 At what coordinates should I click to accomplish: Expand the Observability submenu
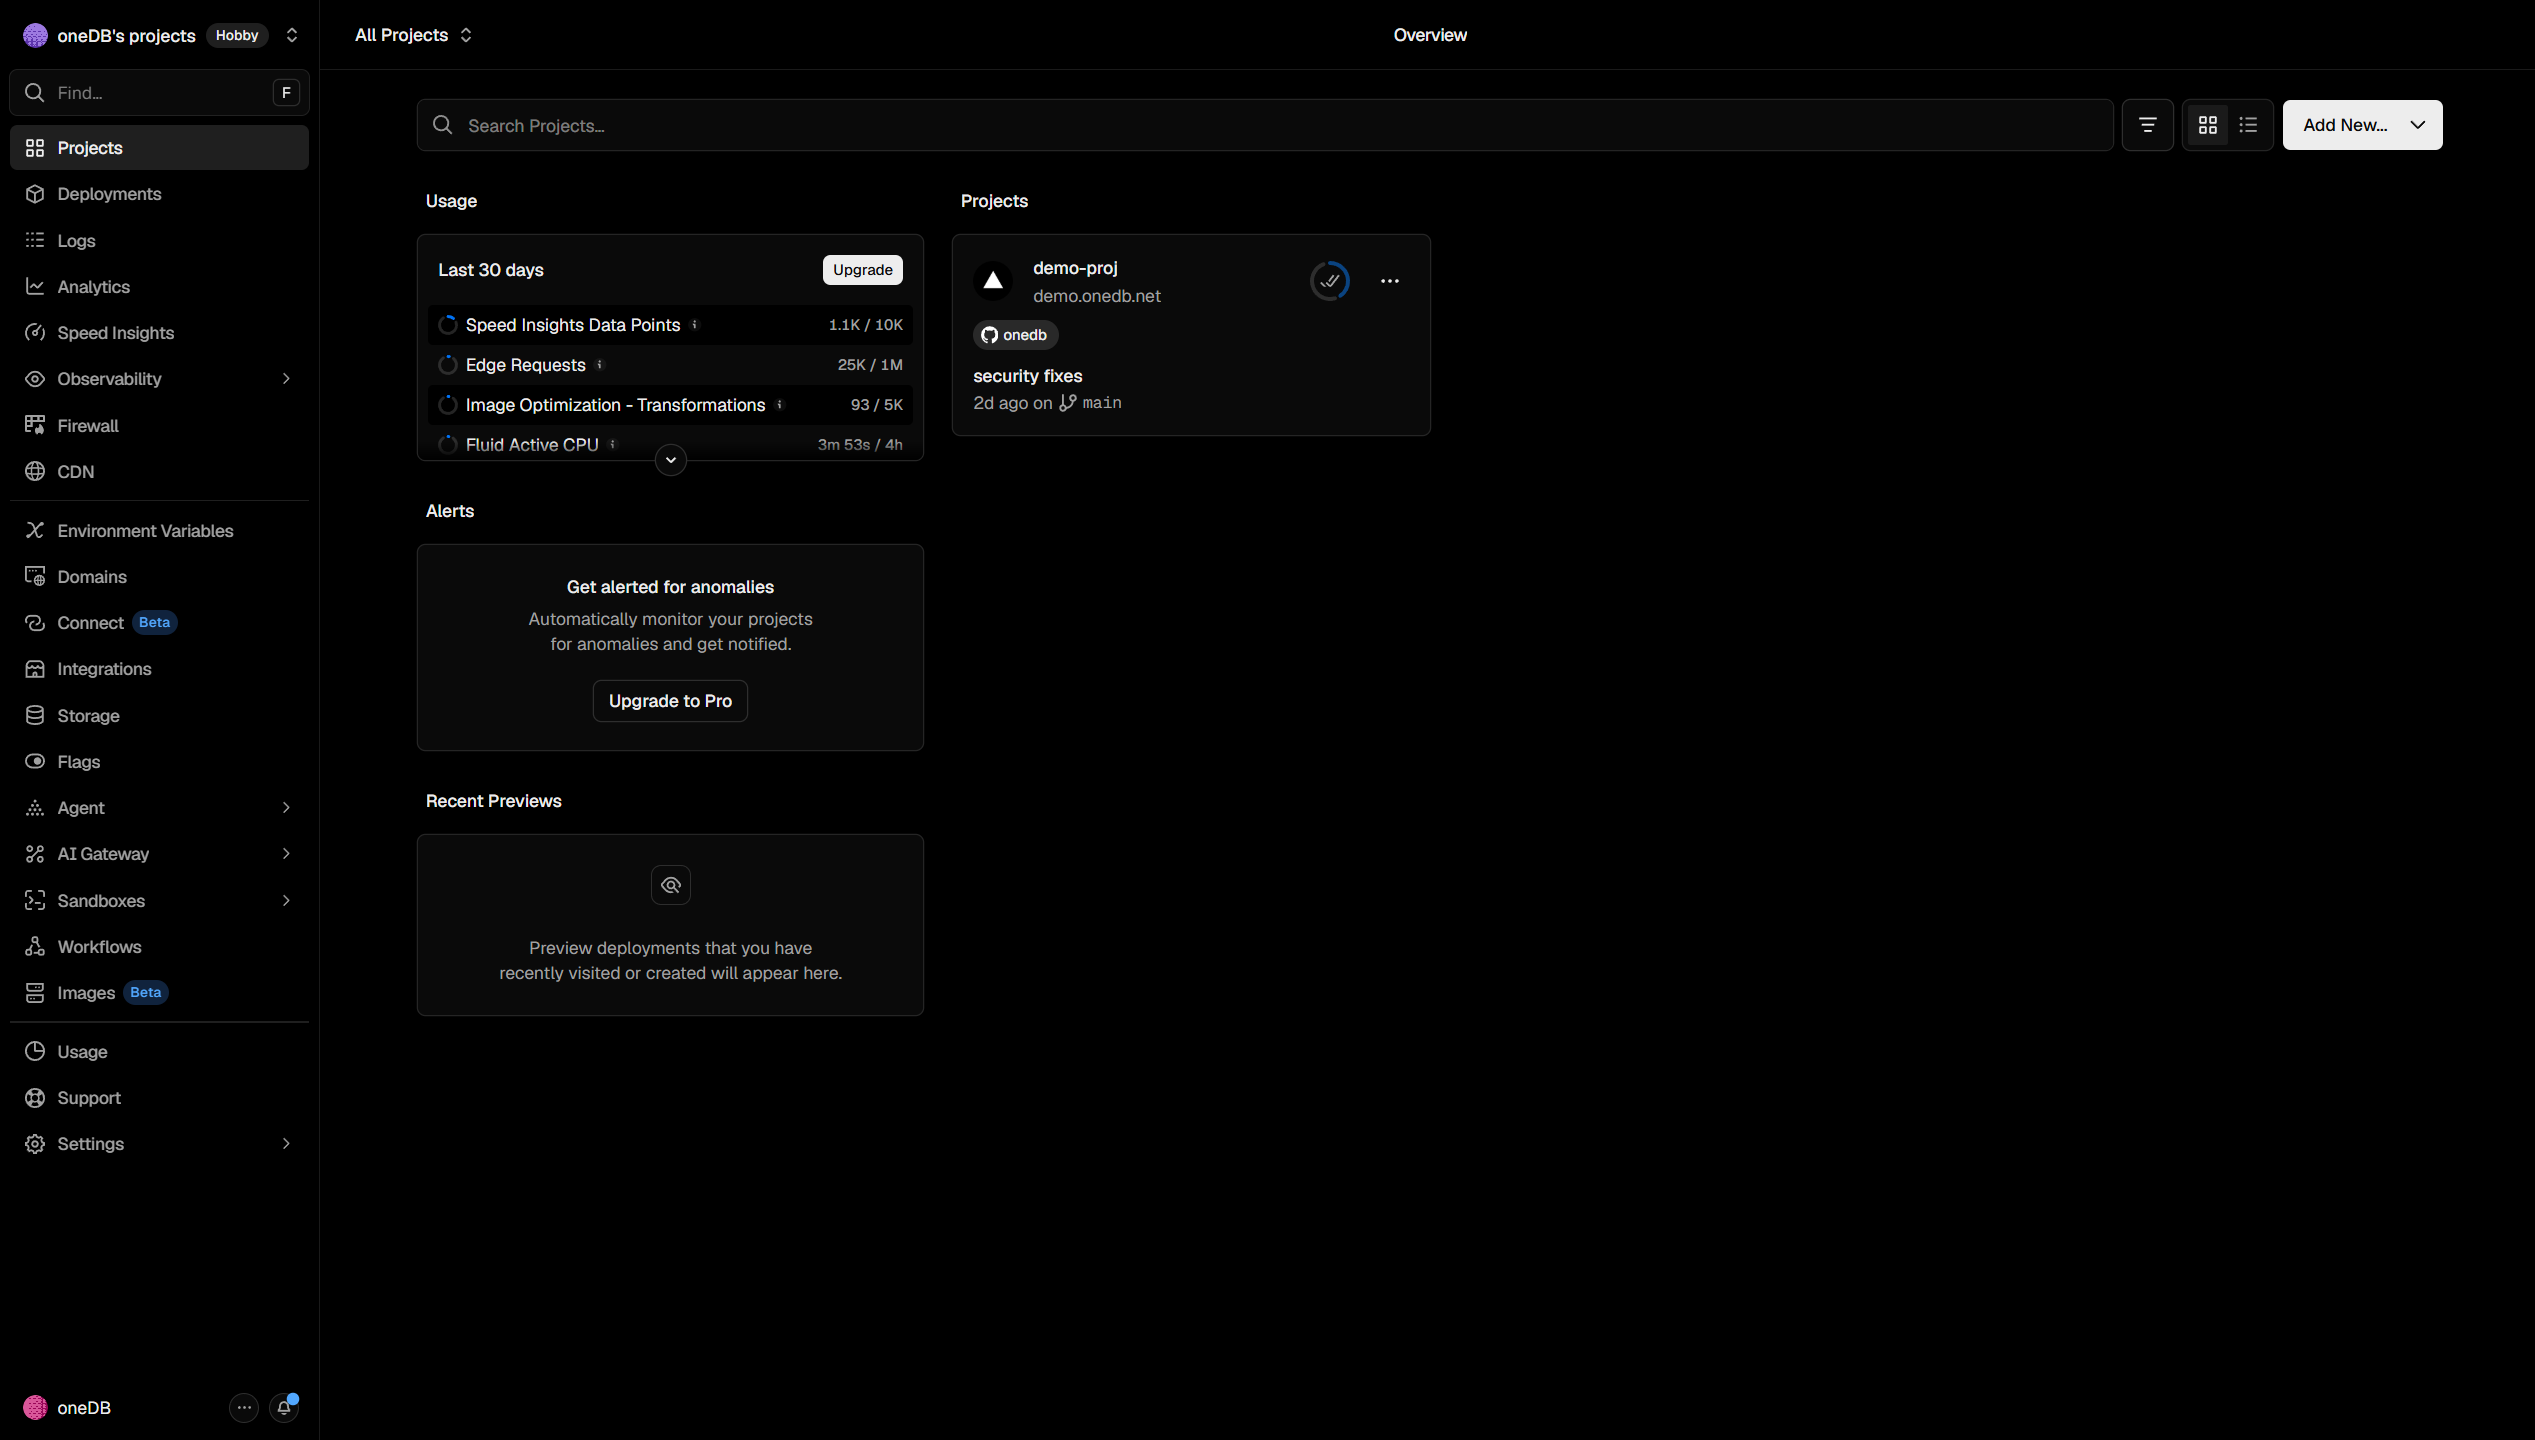[286, 379]
